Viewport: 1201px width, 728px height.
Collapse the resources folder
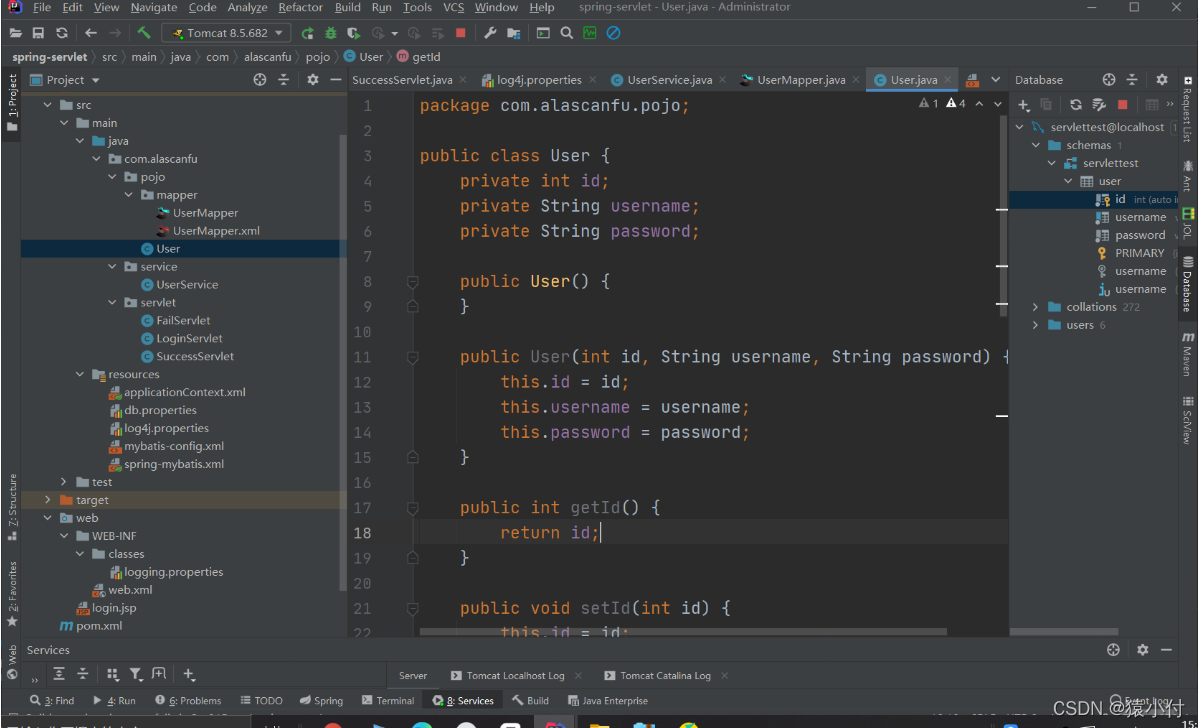[x=81, y=374]
